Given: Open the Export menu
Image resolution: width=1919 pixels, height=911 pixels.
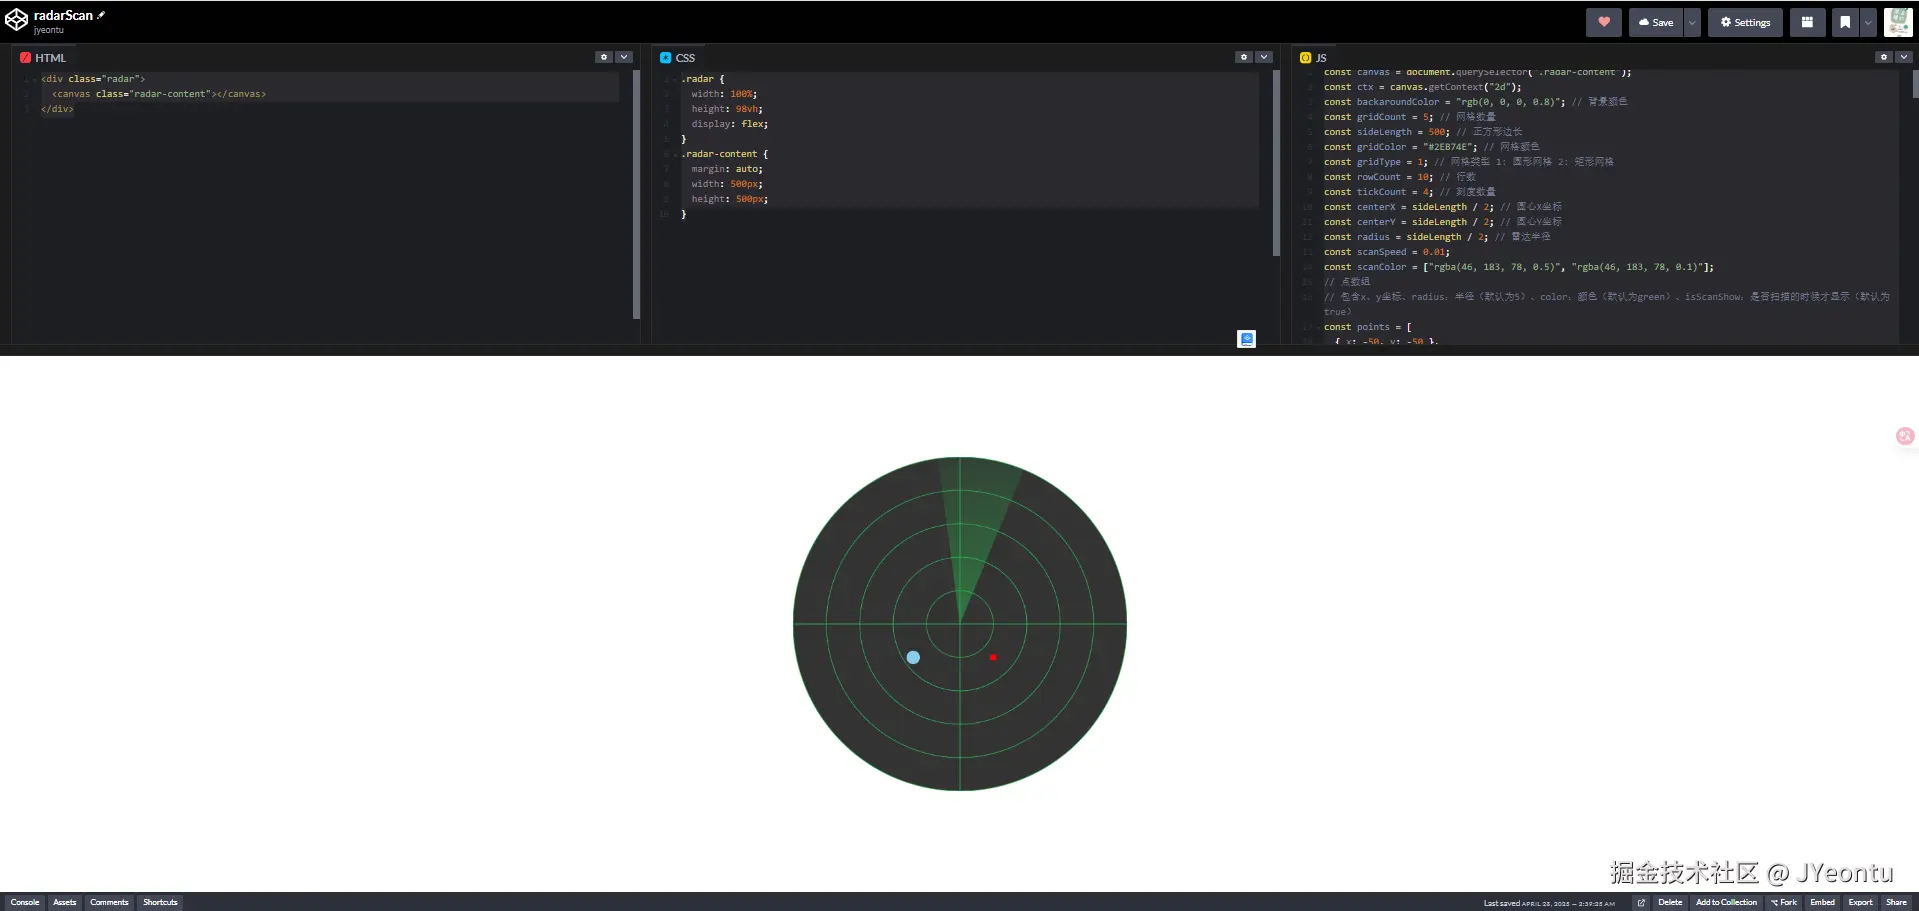Looking at the screenshot, I should point(1860,902).
